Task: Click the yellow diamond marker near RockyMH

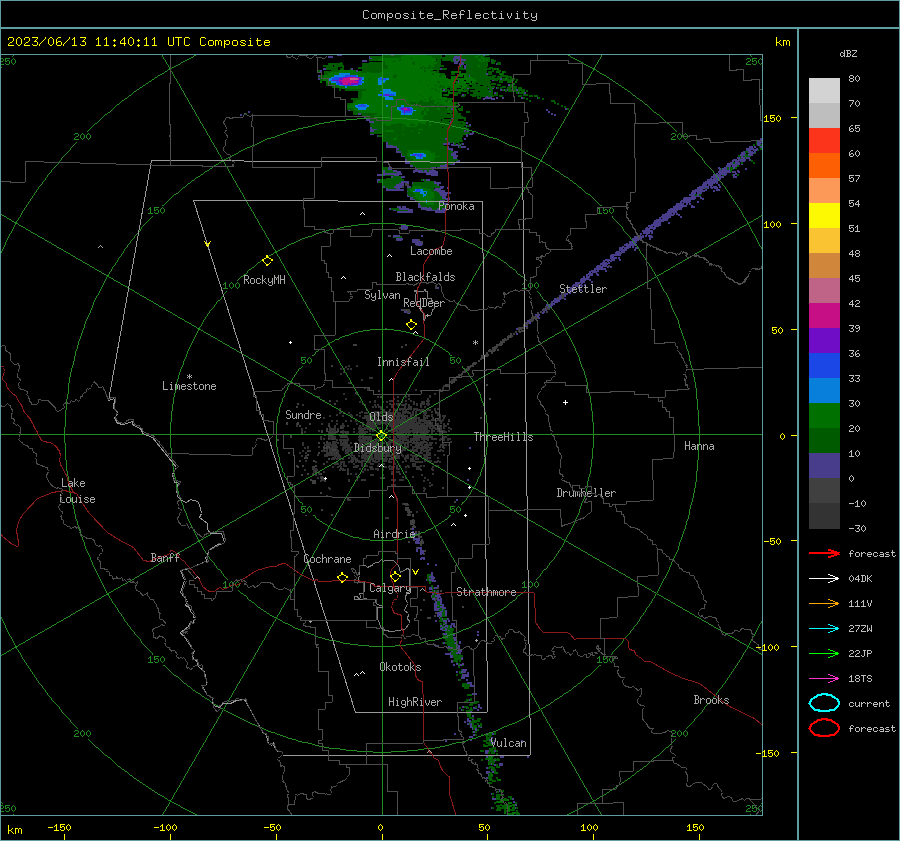Action: point(267,261)
